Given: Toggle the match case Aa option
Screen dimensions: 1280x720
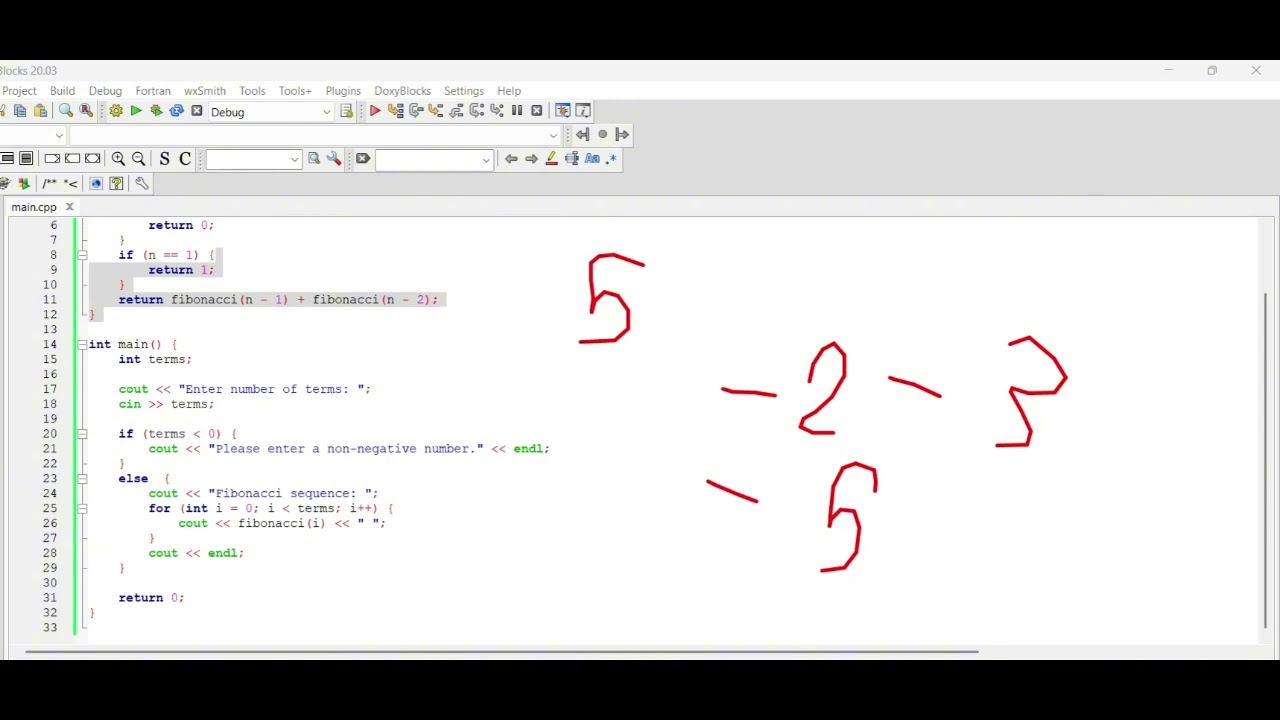Looking at the screenshot, I should pyautogui.click(x=592, y=159).
